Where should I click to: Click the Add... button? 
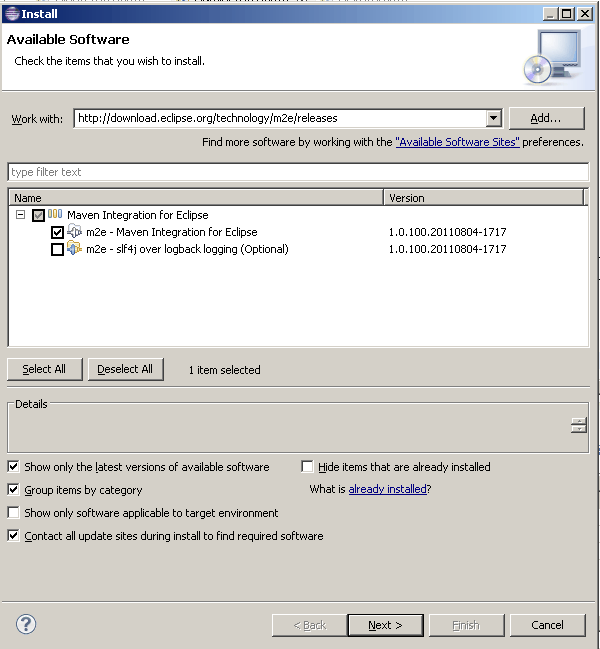pyautogui.click(x=547, y=118)
